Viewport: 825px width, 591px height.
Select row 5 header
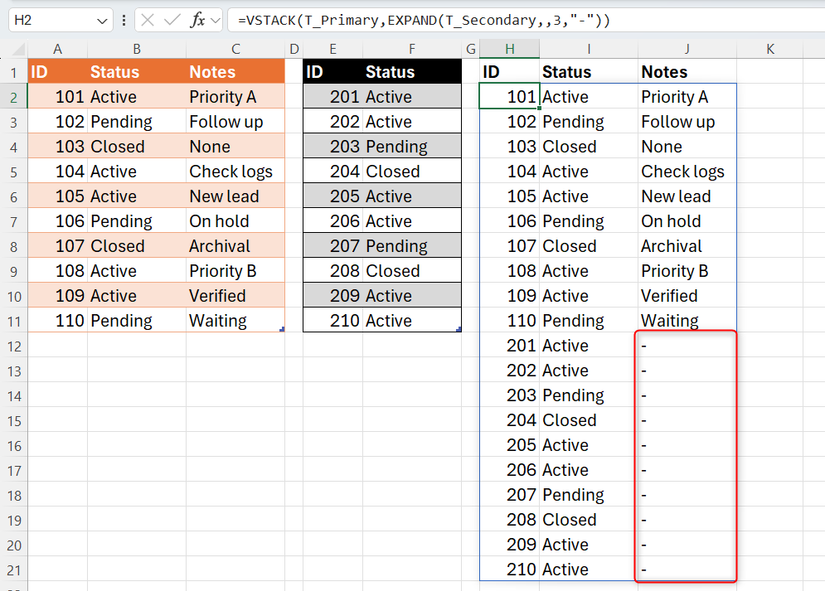[x=14, y=172]
